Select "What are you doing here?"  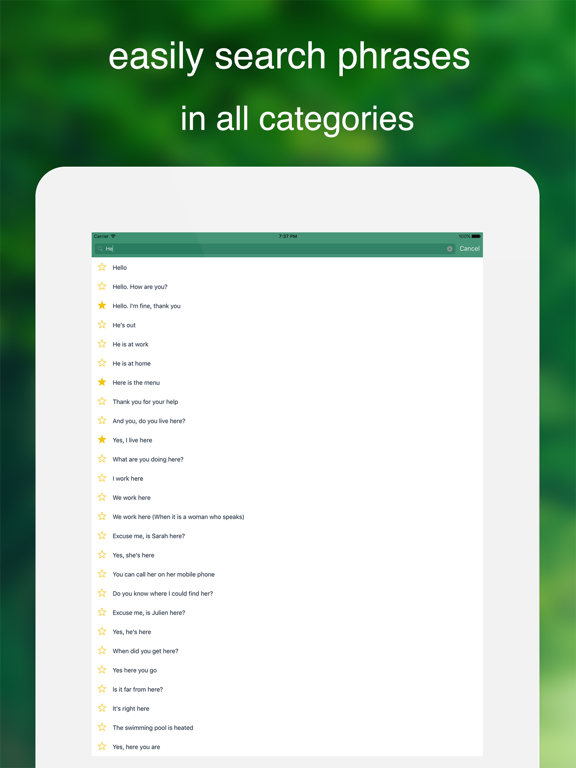coord(287,459)
